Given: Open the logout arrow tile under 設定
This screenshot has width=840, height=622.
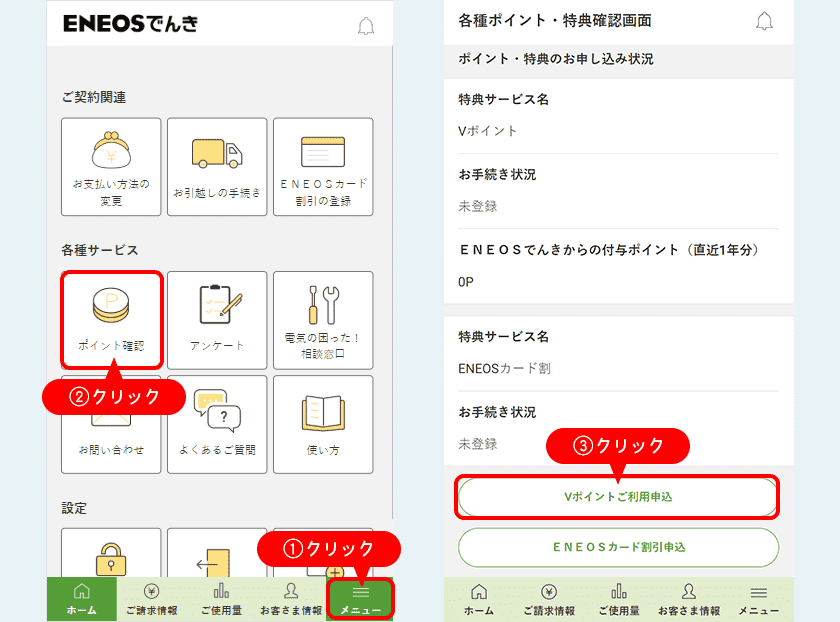Looking at the screenshot, I should tap(217, 553).
